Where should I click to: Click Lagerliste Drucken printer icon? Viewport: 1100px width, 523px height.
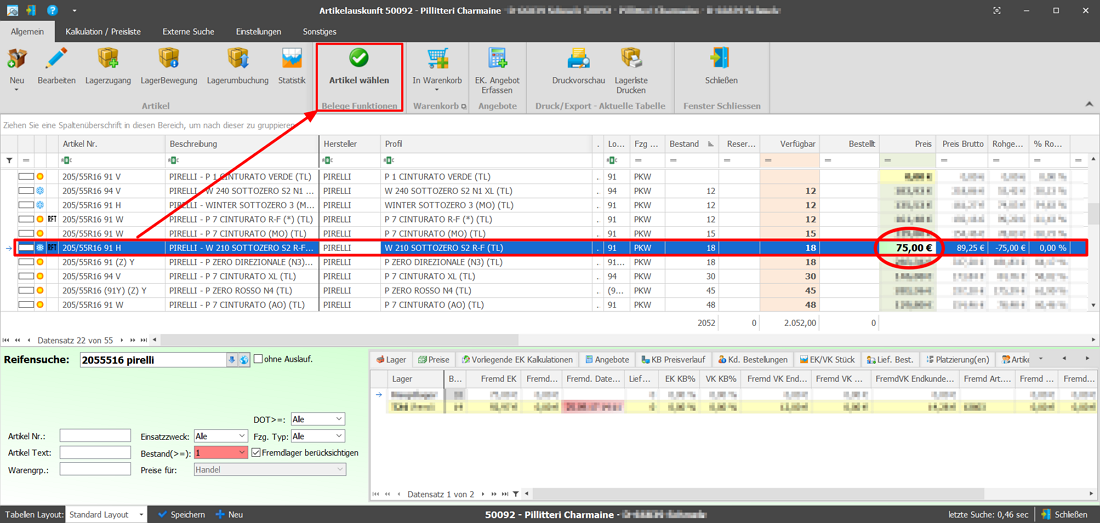tap(630, 59)
